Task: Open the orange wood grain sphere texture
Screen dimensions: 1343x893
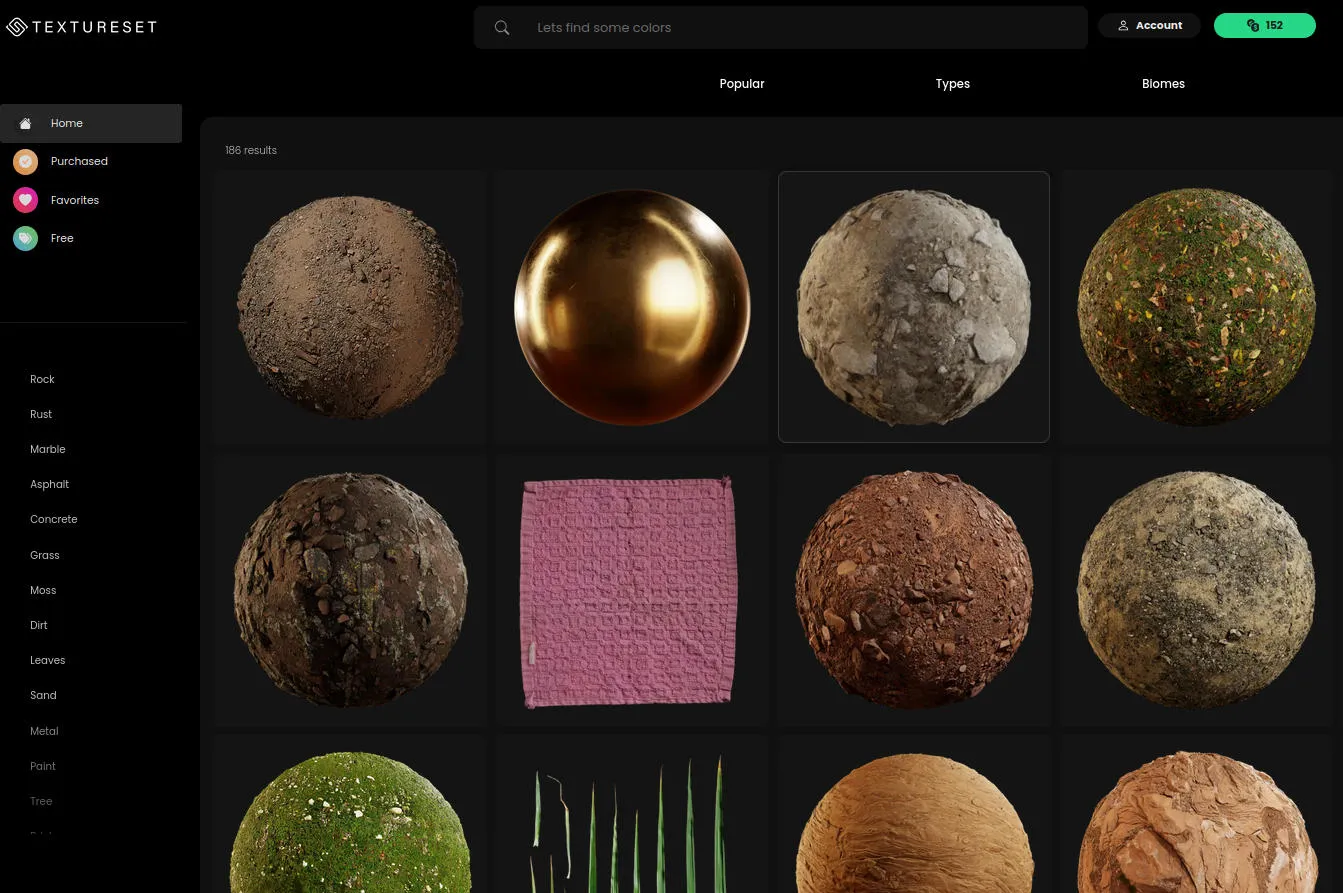Action: (914, 815)
